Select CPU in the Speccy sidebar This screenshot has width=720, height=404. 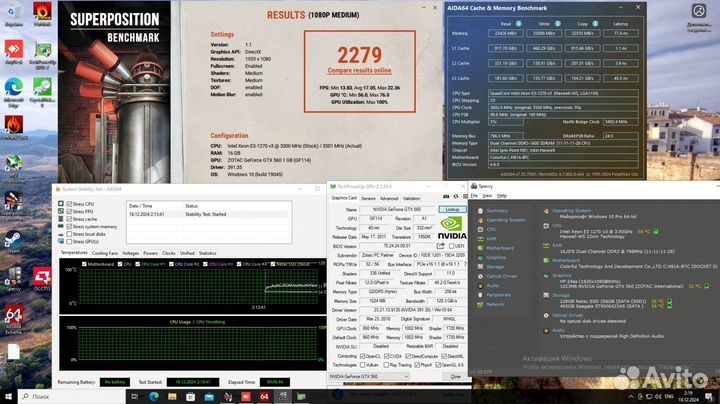[493, 229]
